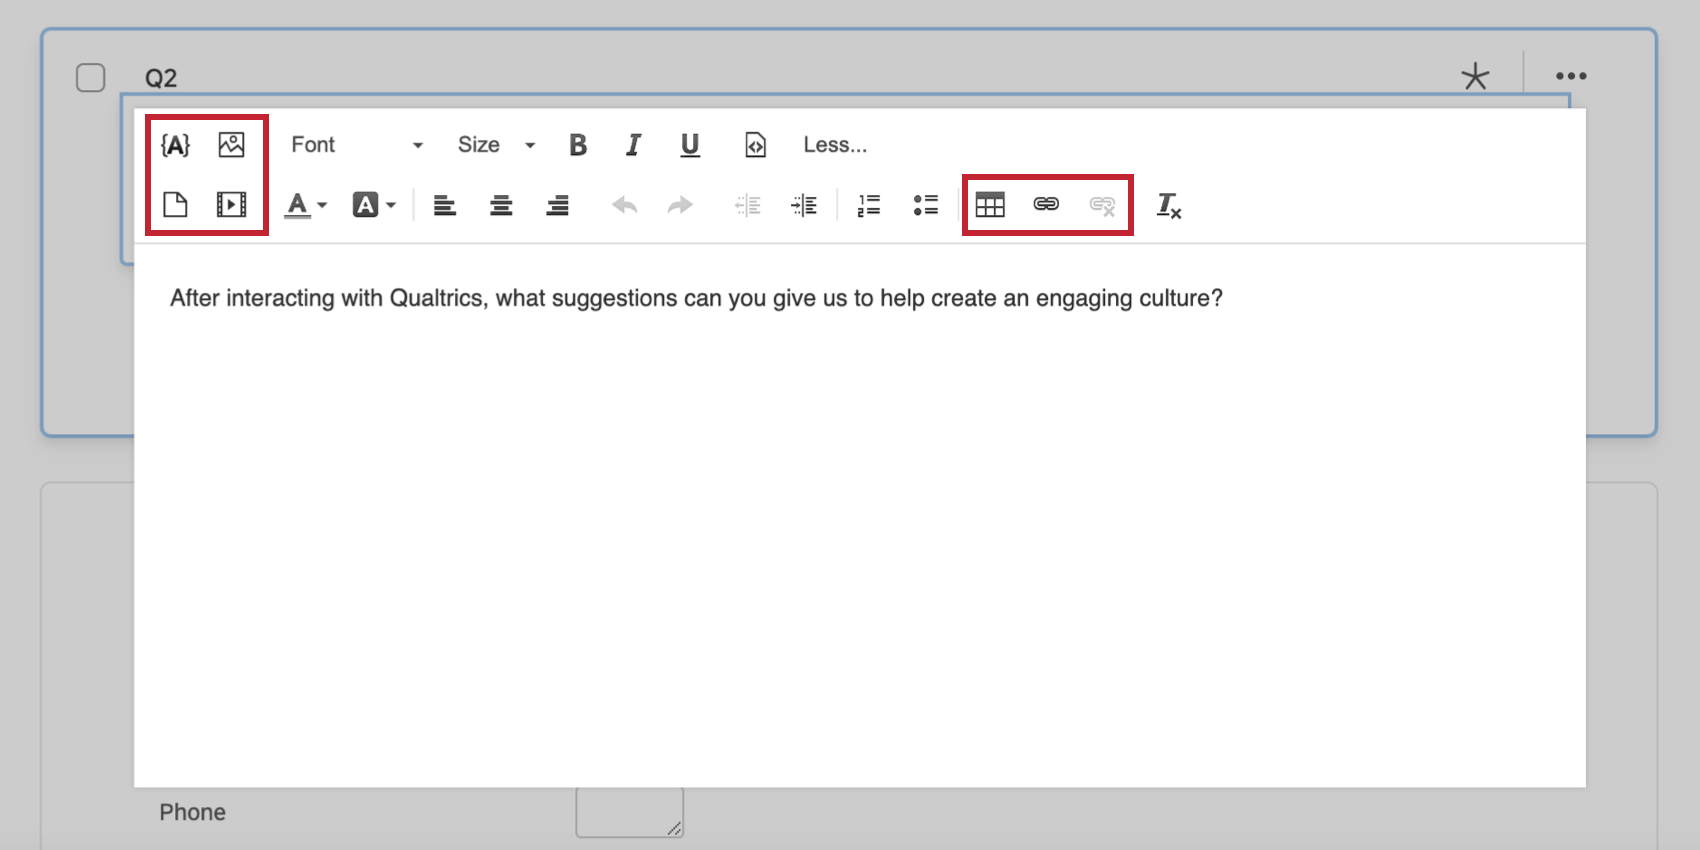
Task: Insert a table
Action: coord(990,205)
